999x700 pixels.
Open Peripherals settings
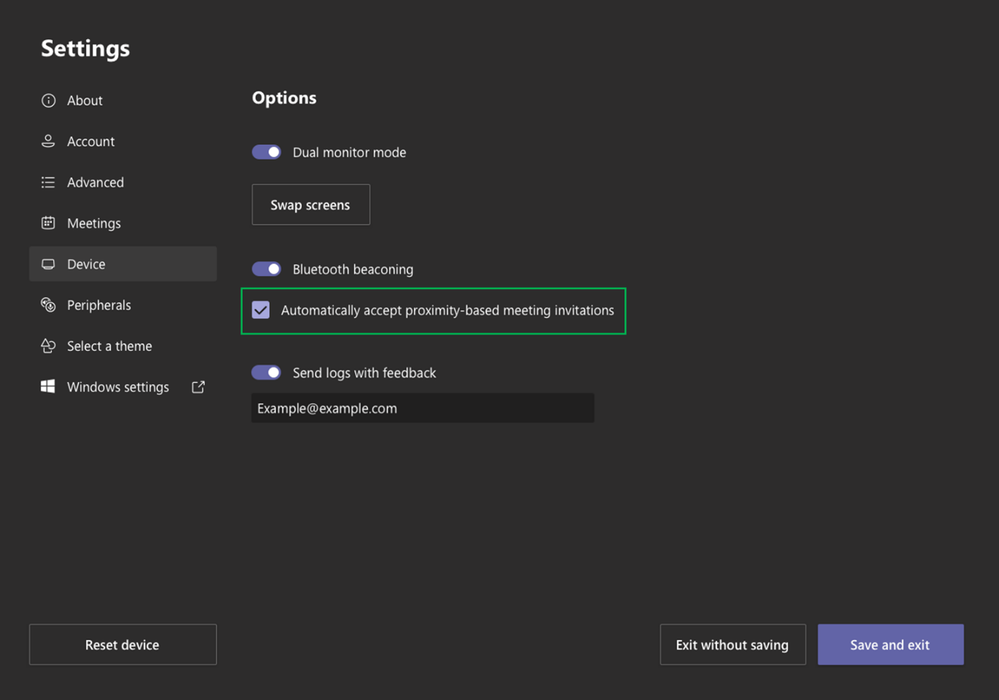pos(123,305)
